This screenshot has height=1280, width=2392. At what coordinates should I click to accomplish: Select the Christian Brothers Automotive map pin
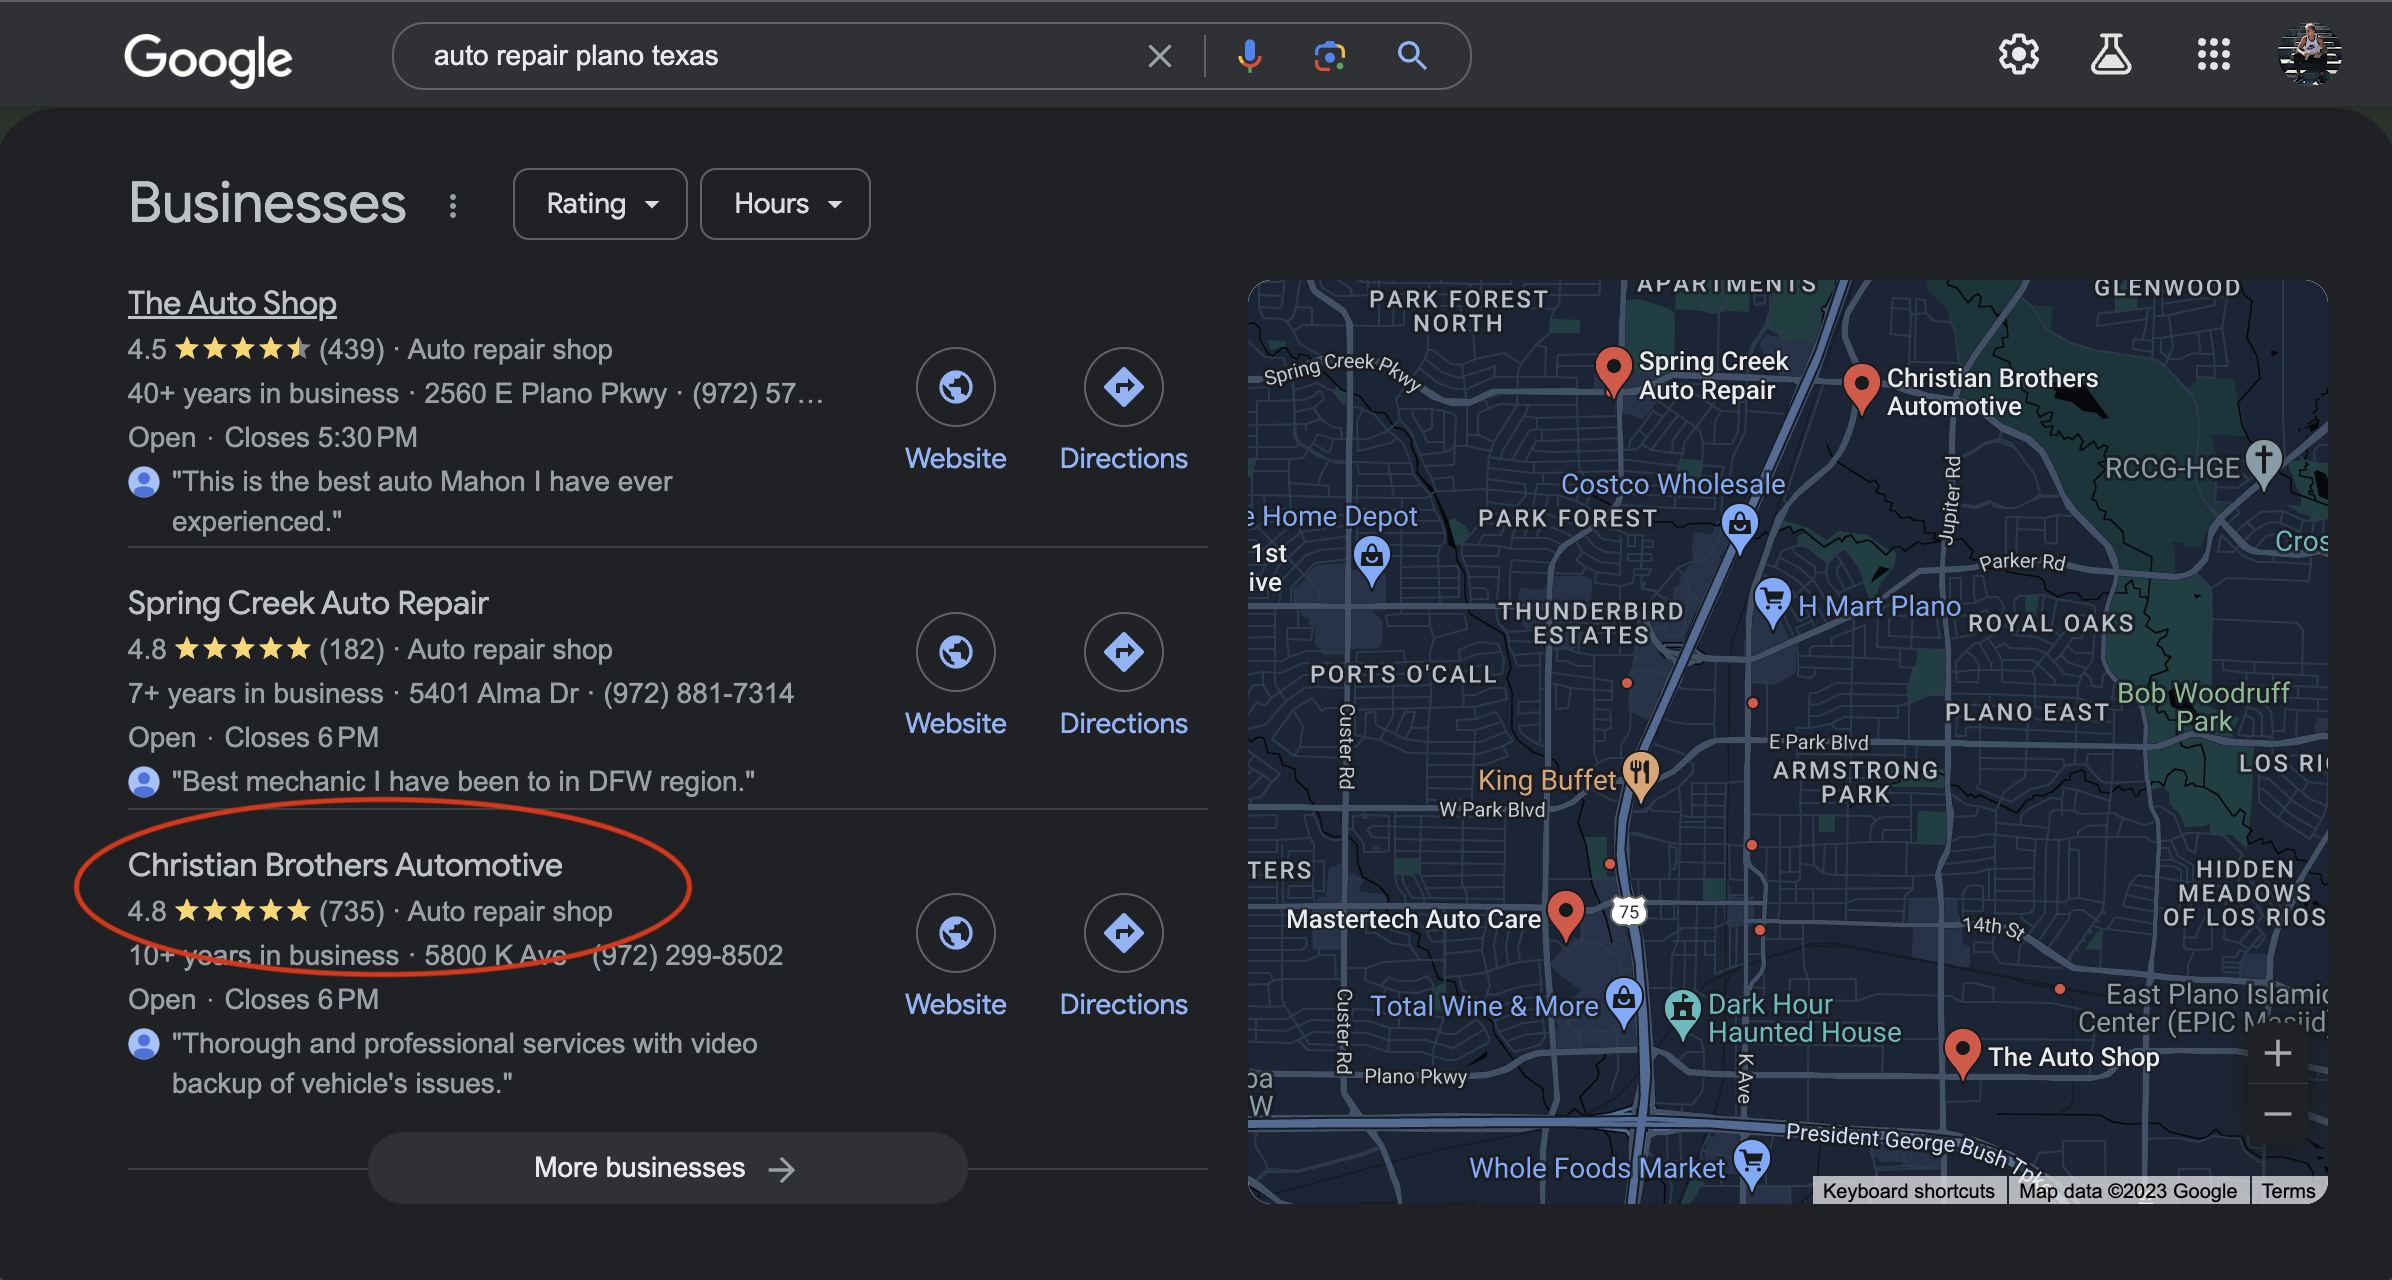(1860, 388)
